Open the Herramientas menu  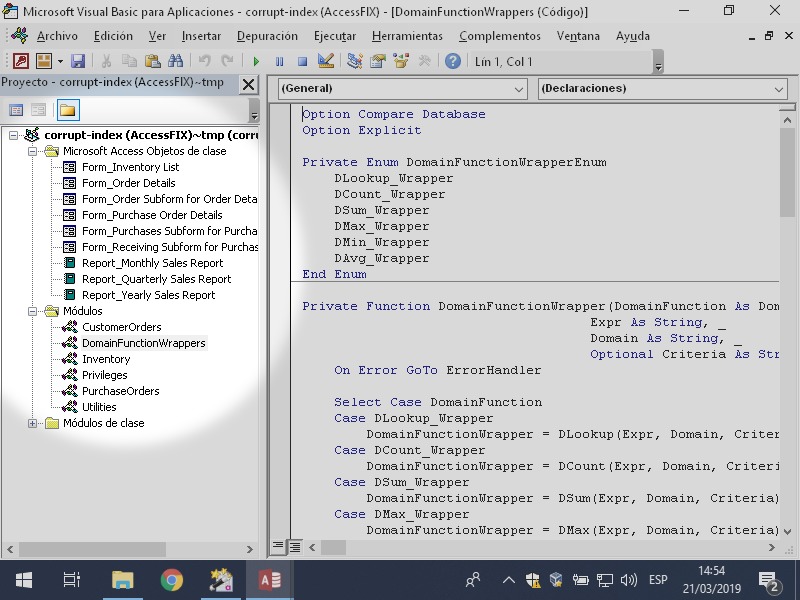(x=407, y=36)
